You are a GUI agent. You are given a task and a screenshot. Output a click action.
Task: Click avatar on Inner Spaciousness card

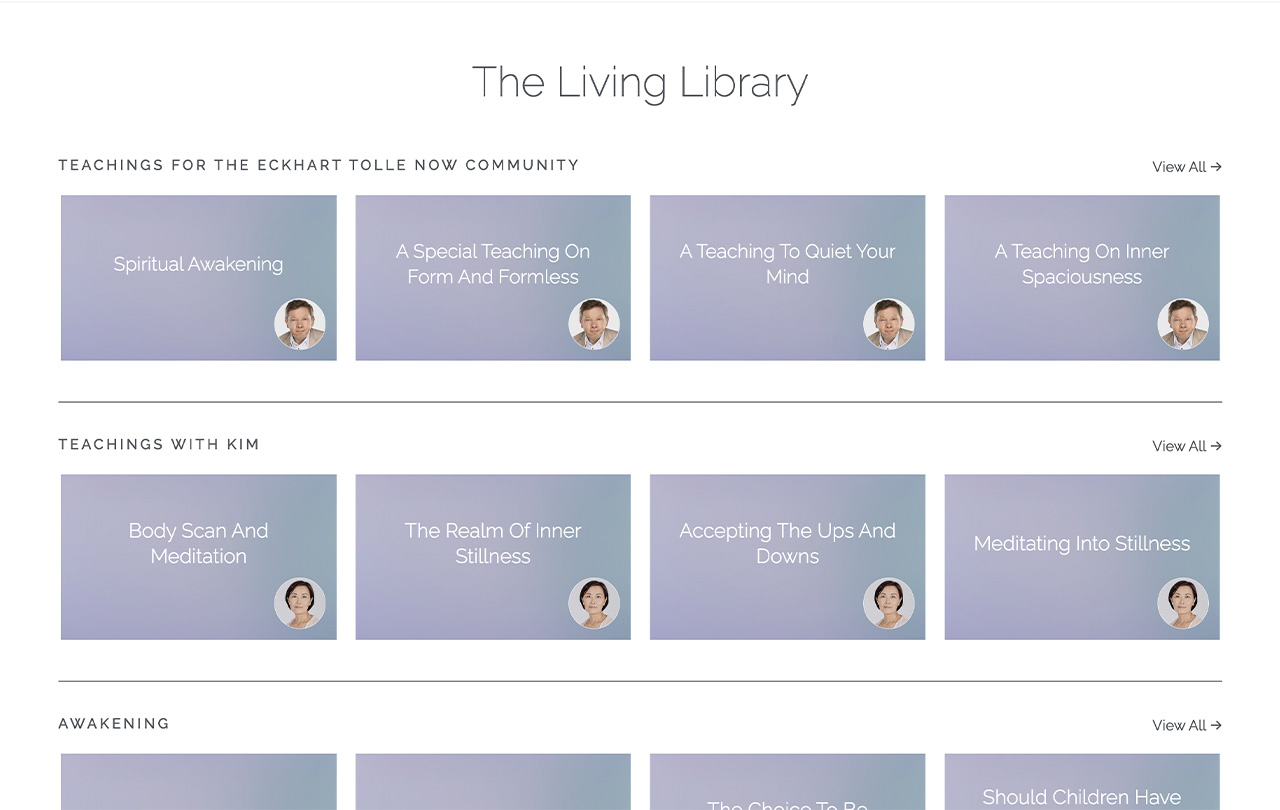click(x=1183, y=324)
